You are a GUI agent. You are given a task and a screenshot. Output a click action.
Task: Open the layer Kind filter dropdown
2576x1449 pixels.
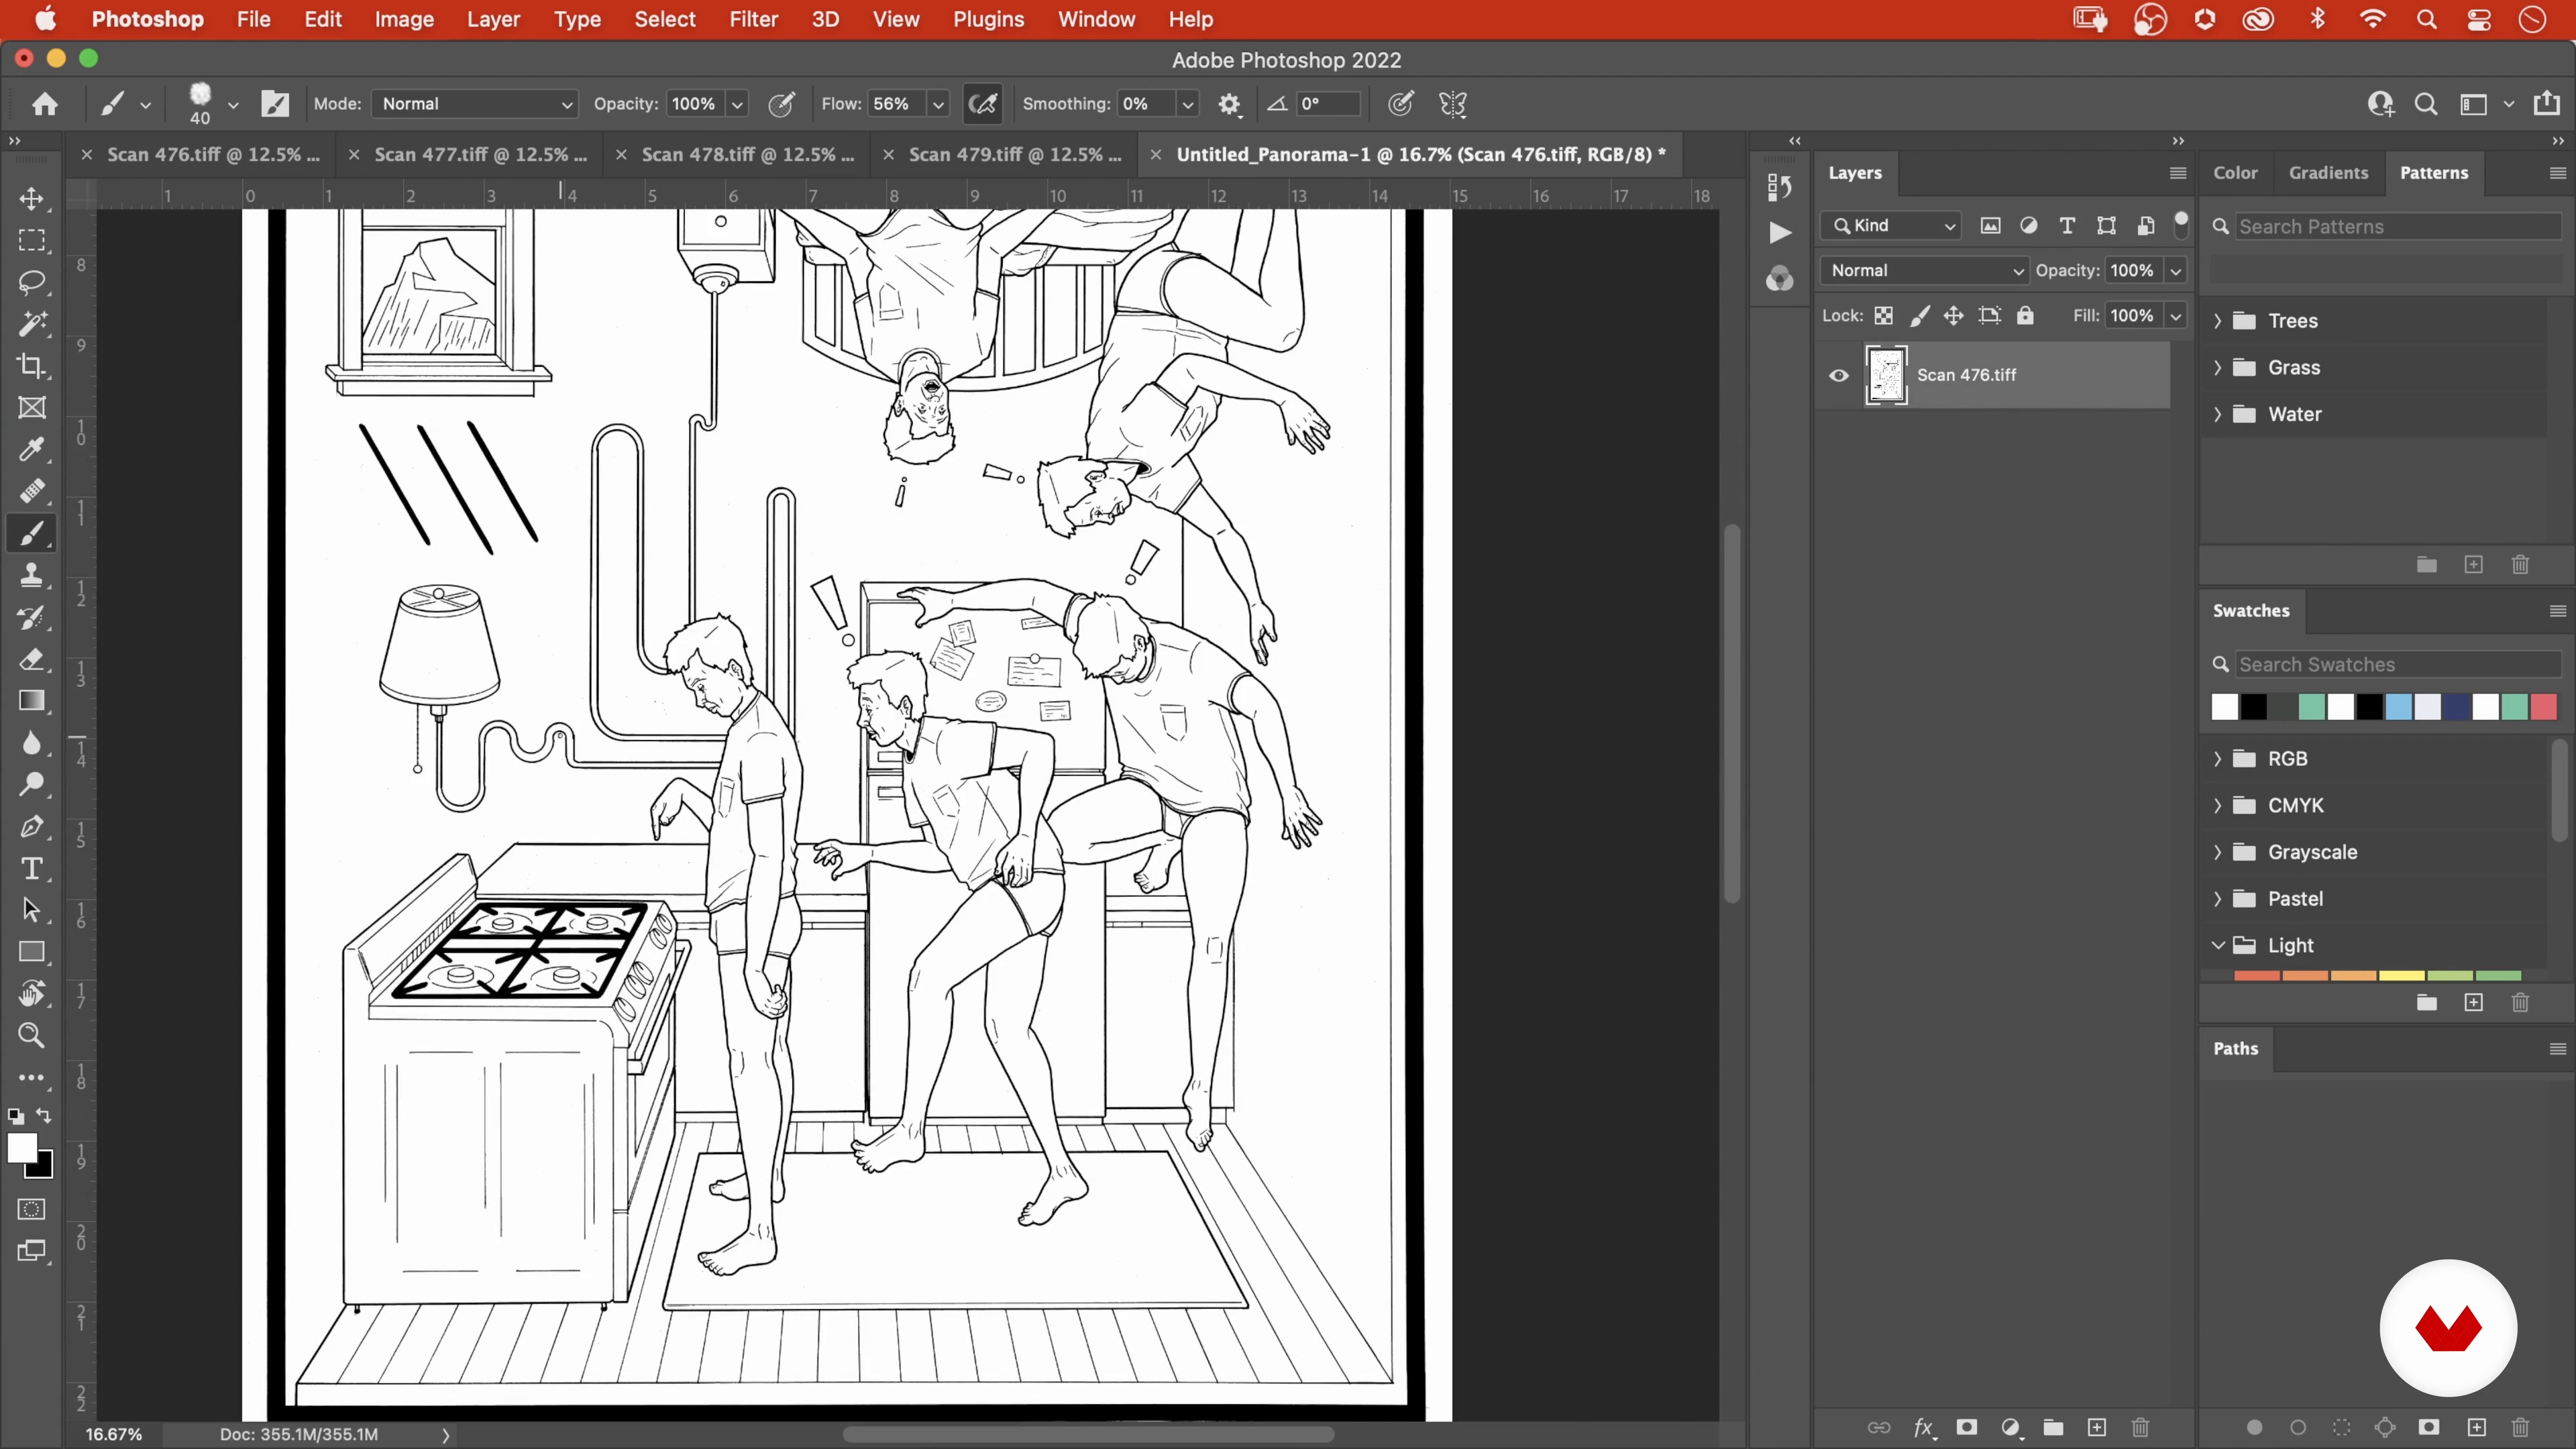point(1891,226)
